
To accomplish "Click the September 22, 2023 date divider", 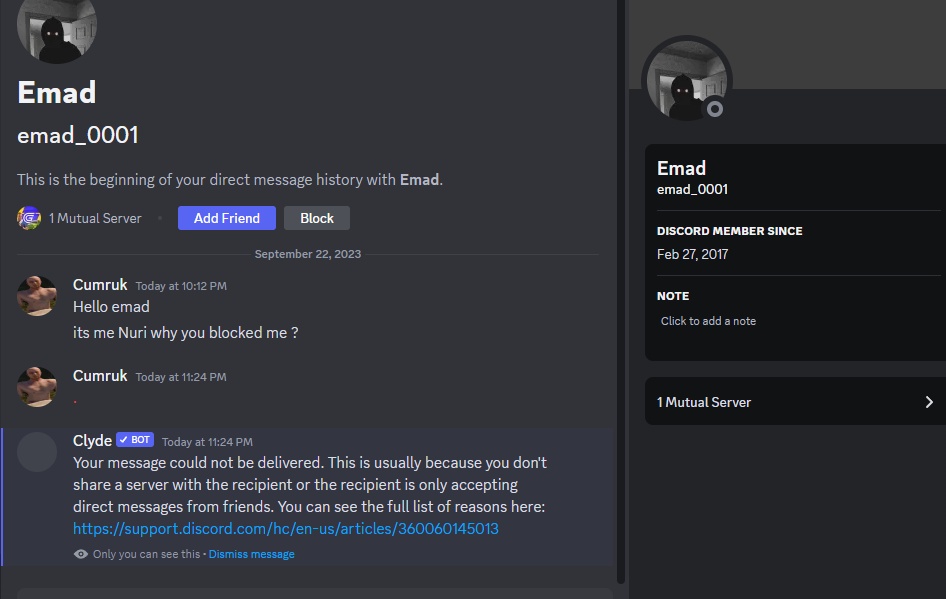I will coord(307,253).
